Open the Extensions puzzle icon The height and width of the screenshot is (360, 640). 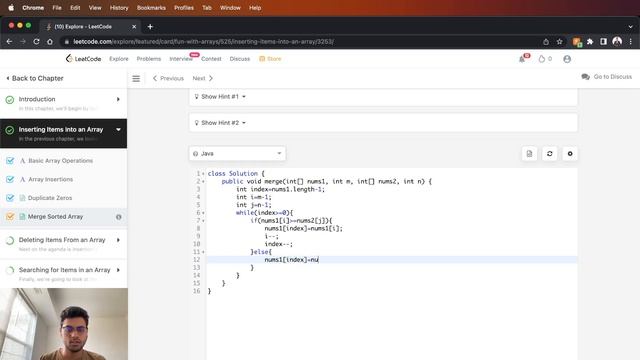tap(590, 42)
